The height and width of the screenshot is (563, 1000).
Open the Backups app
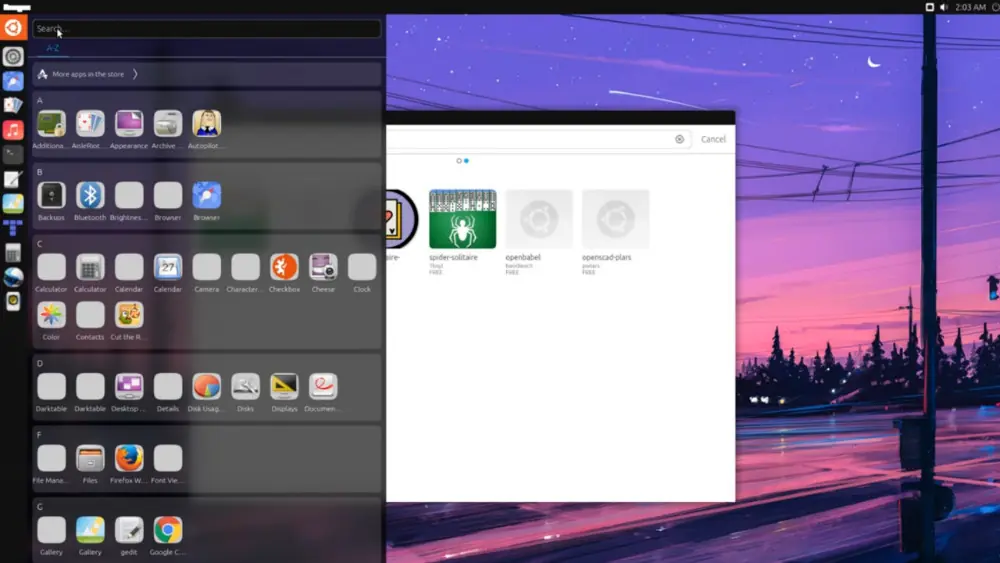click(x=51, y=195)
